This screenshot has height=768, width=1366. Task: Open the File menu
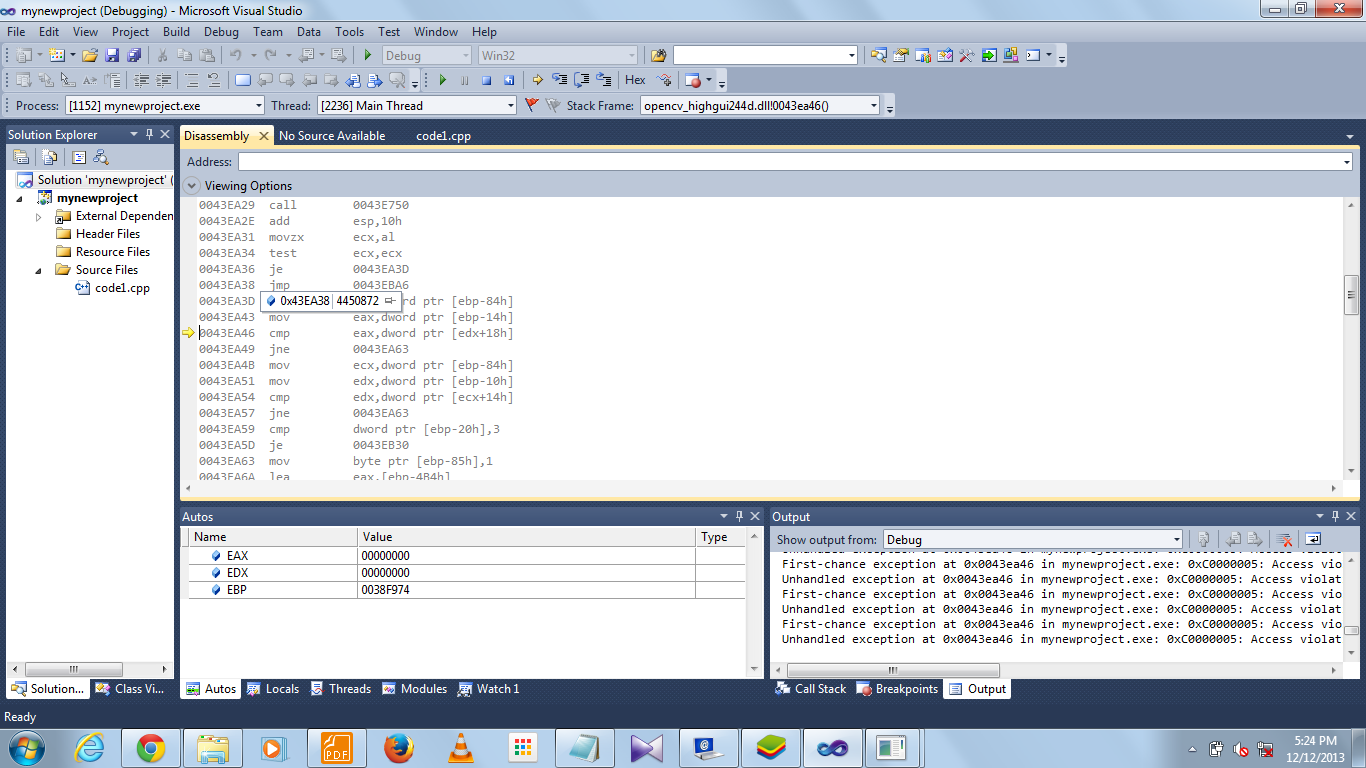click(16, 32)
